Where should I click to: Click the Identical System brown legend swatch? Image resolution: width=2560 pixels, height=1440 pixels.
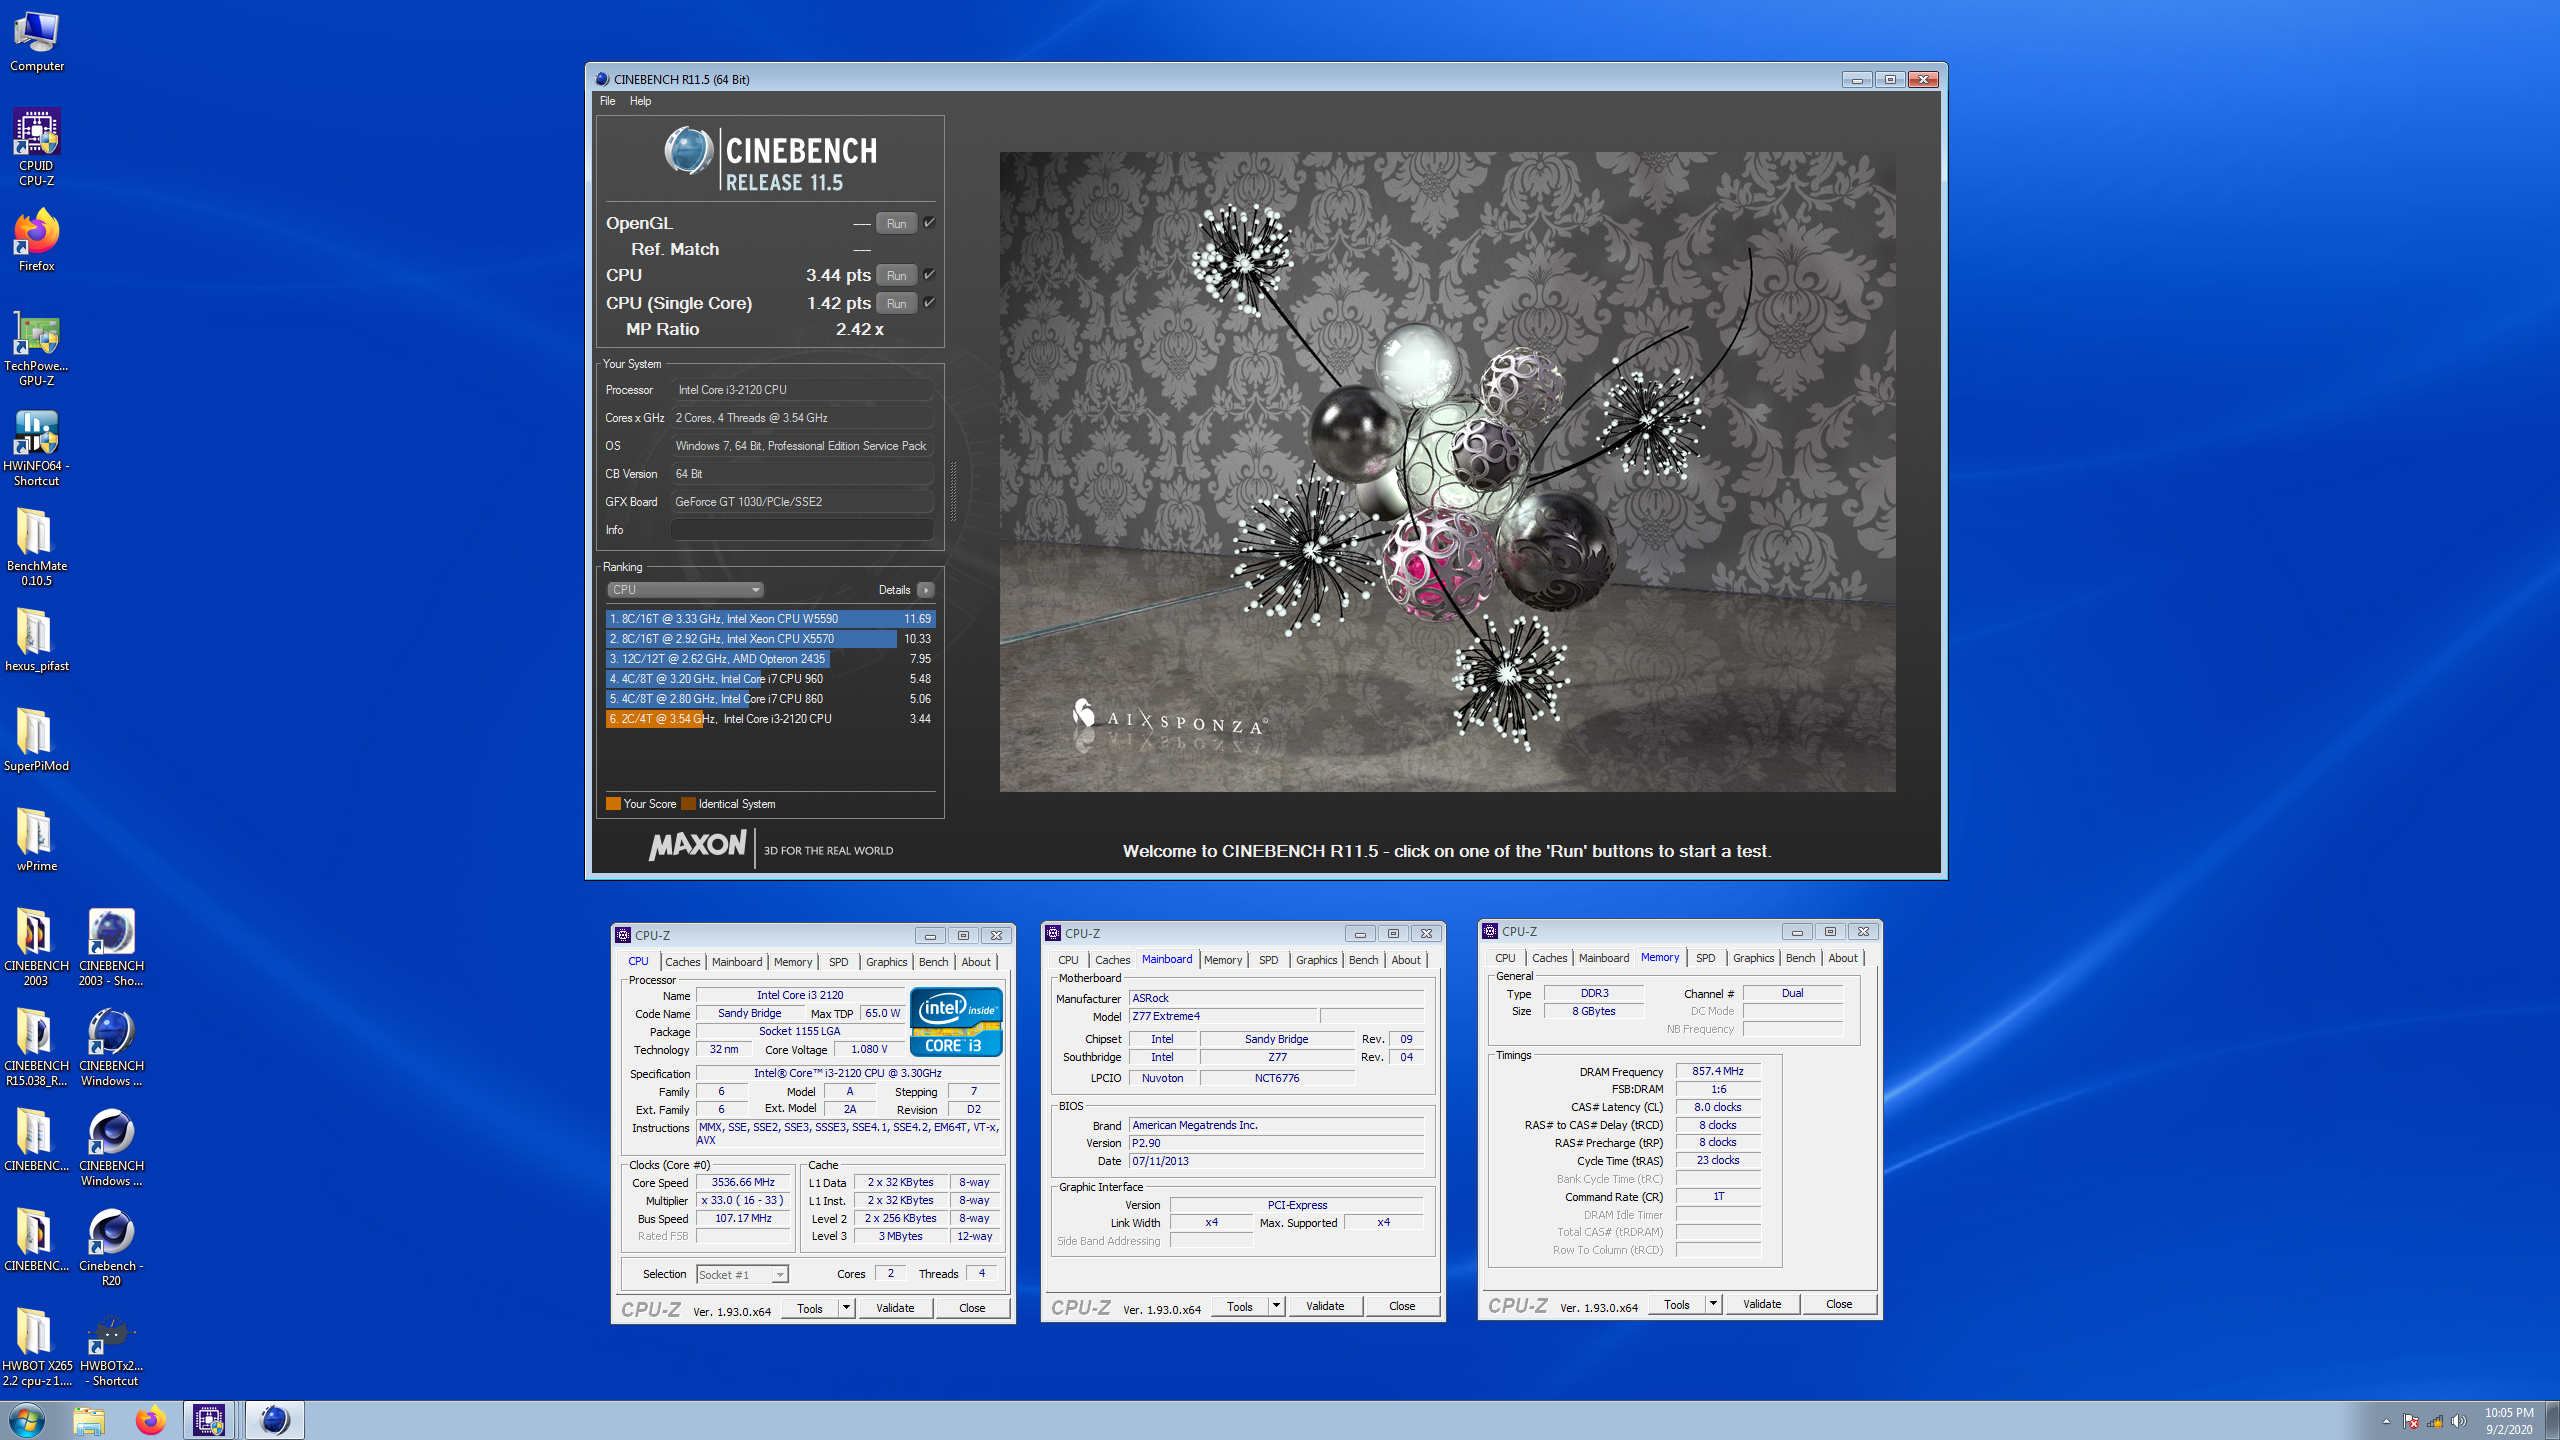[688, 804]
